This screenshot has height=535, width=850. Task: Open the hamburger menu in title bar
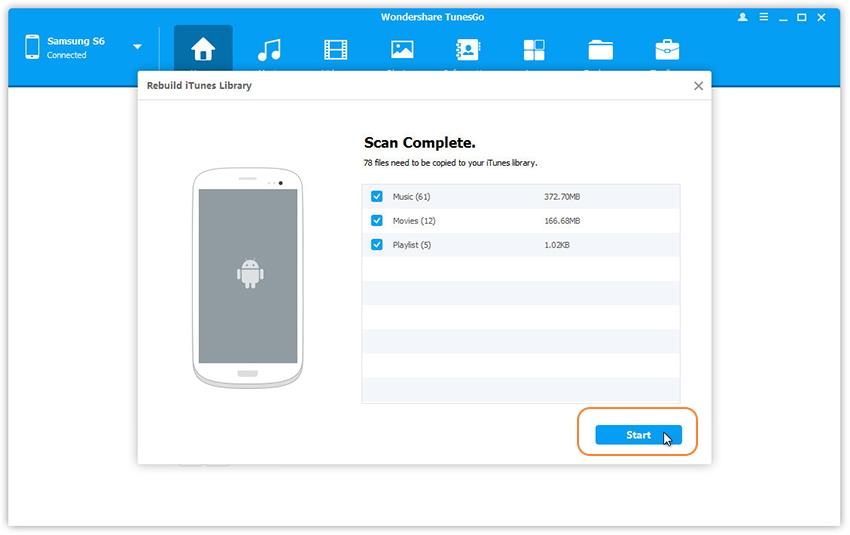(763, 17)
